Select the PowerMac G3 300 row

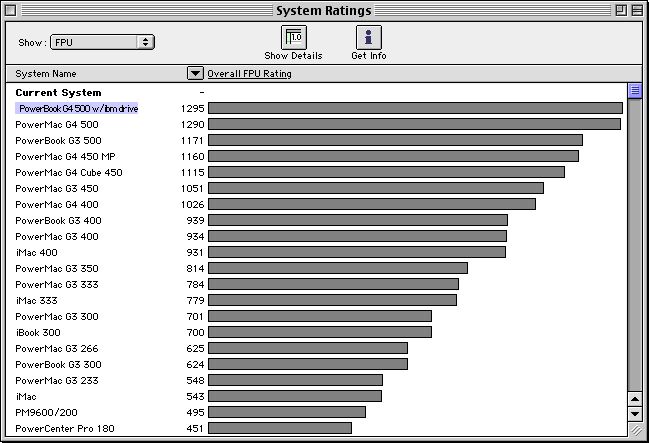[x=317, y=317]
